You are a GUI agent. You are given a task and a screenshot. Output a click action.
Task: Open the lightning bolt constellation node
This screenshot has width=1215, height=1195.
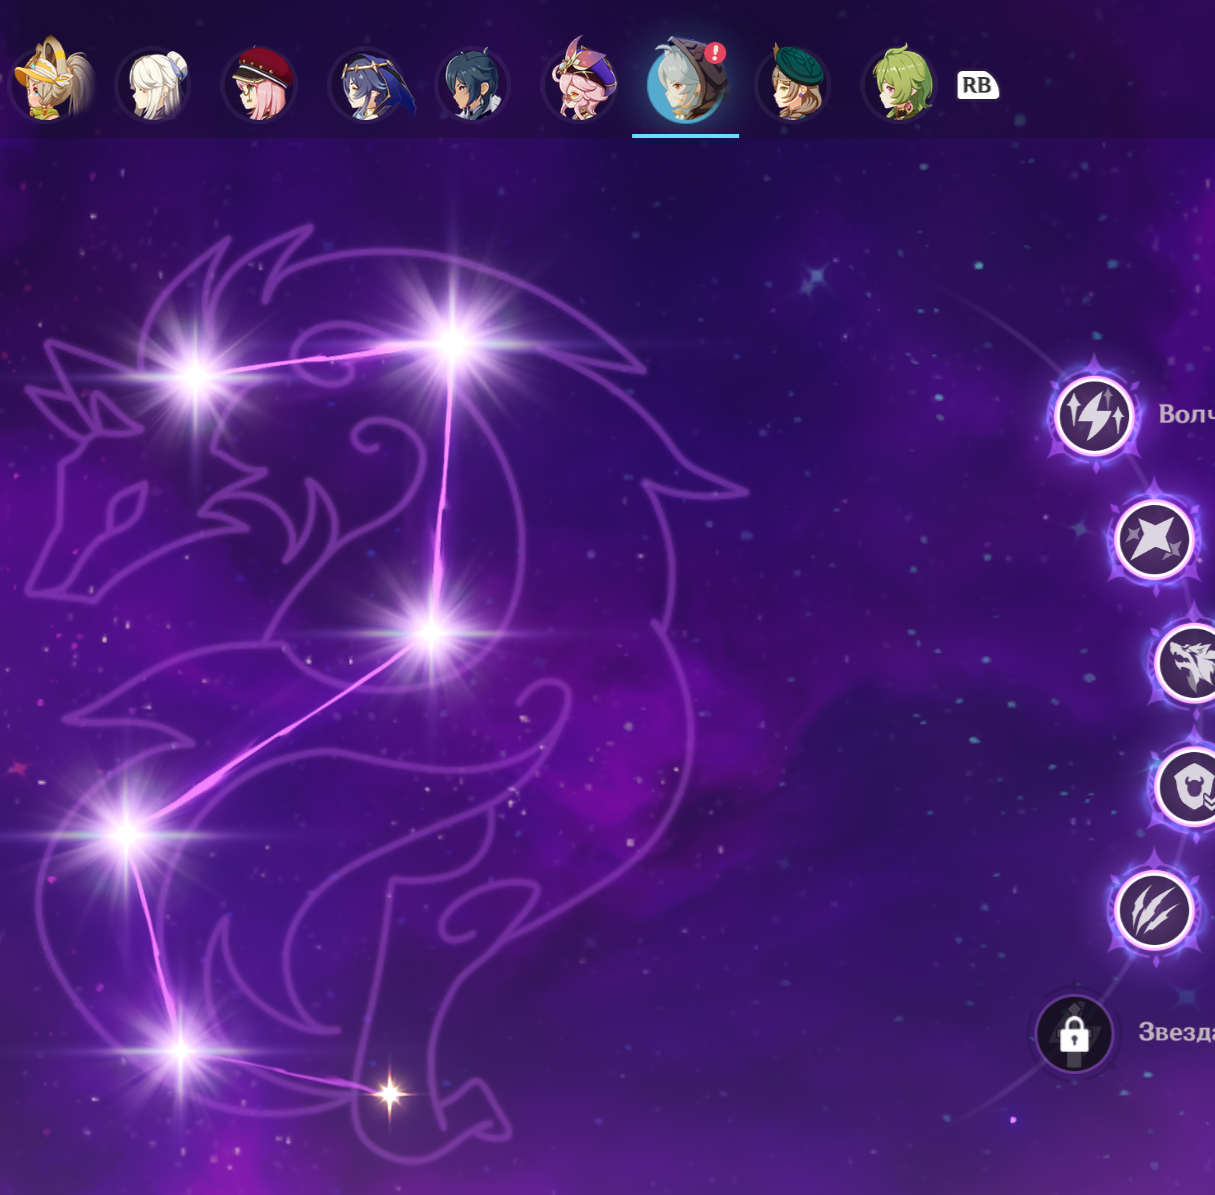point(1094,415)
